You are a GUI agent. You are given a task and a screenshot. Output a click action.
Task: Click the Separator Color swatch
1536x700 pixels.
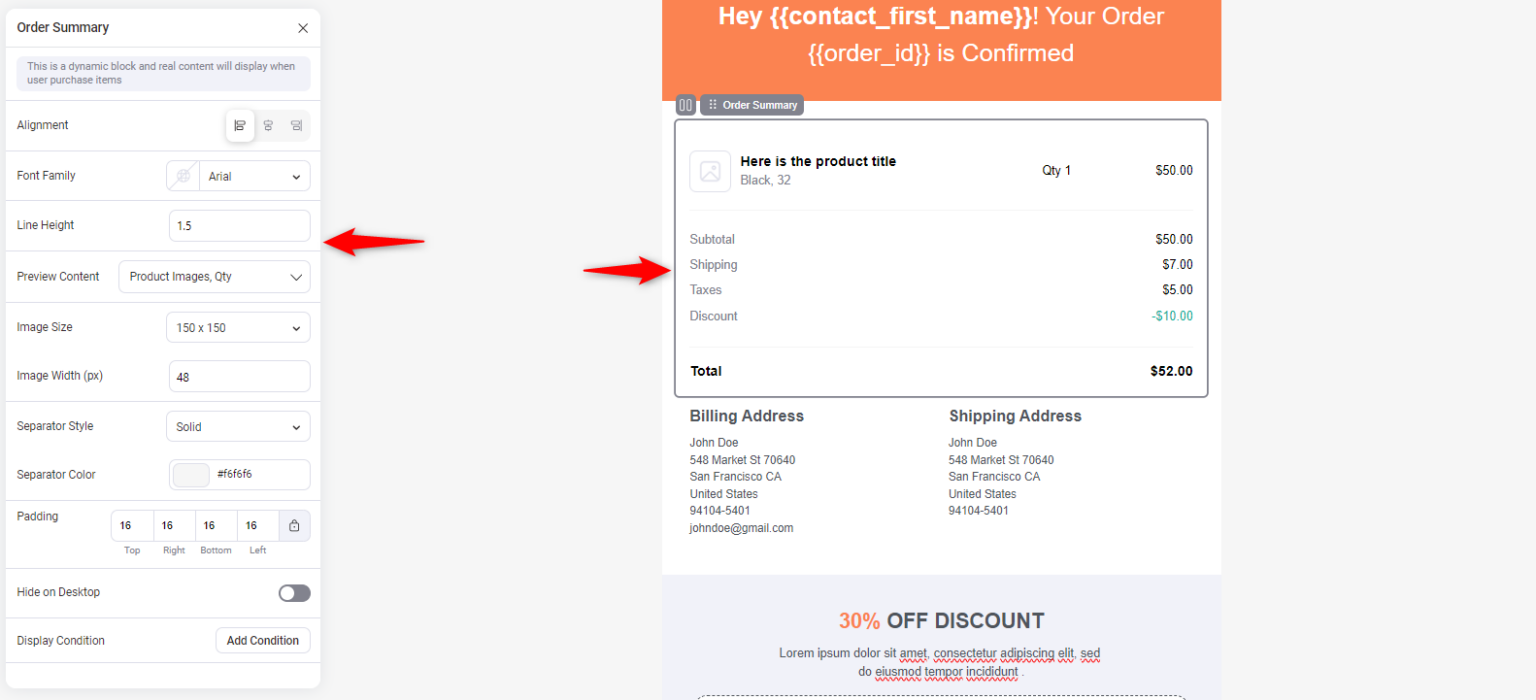click(190, 474)
